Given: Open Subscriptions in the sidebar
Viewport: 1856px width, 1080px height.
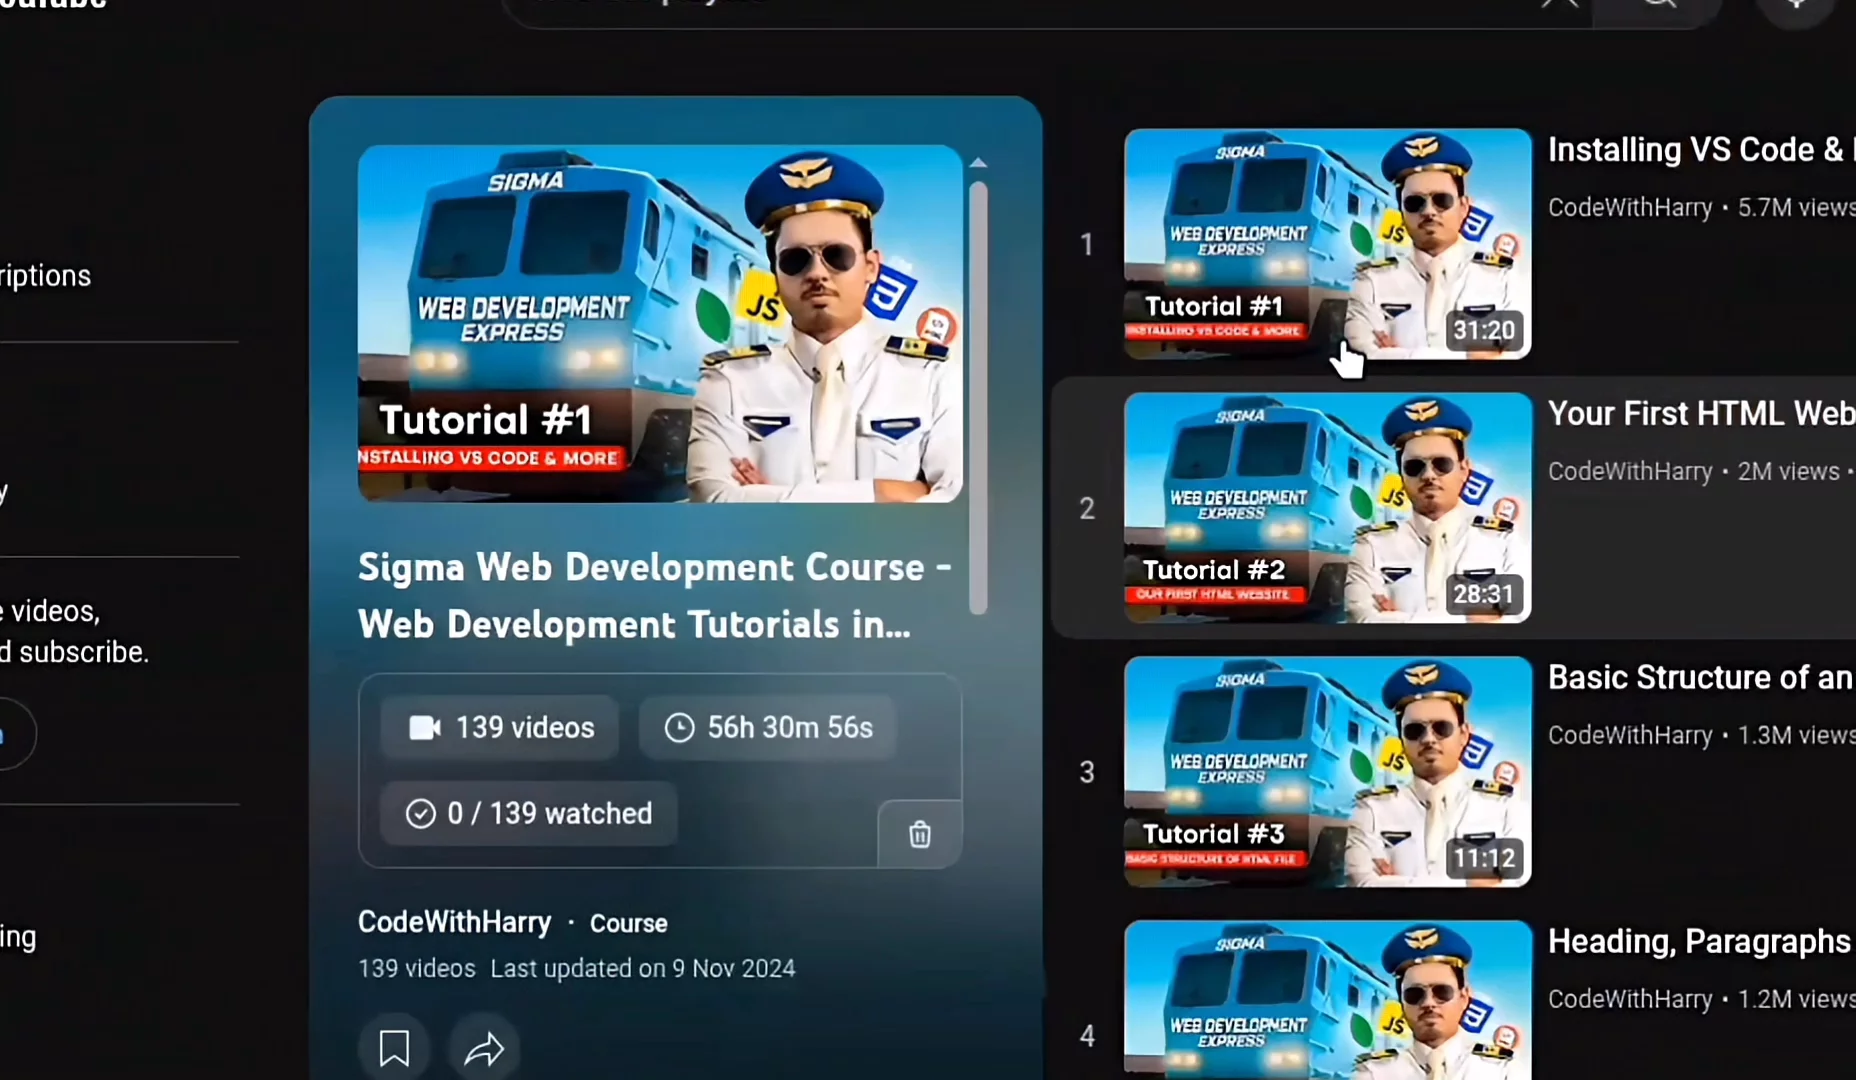Looking at the screenshot, I should click(x=45, y=275).
